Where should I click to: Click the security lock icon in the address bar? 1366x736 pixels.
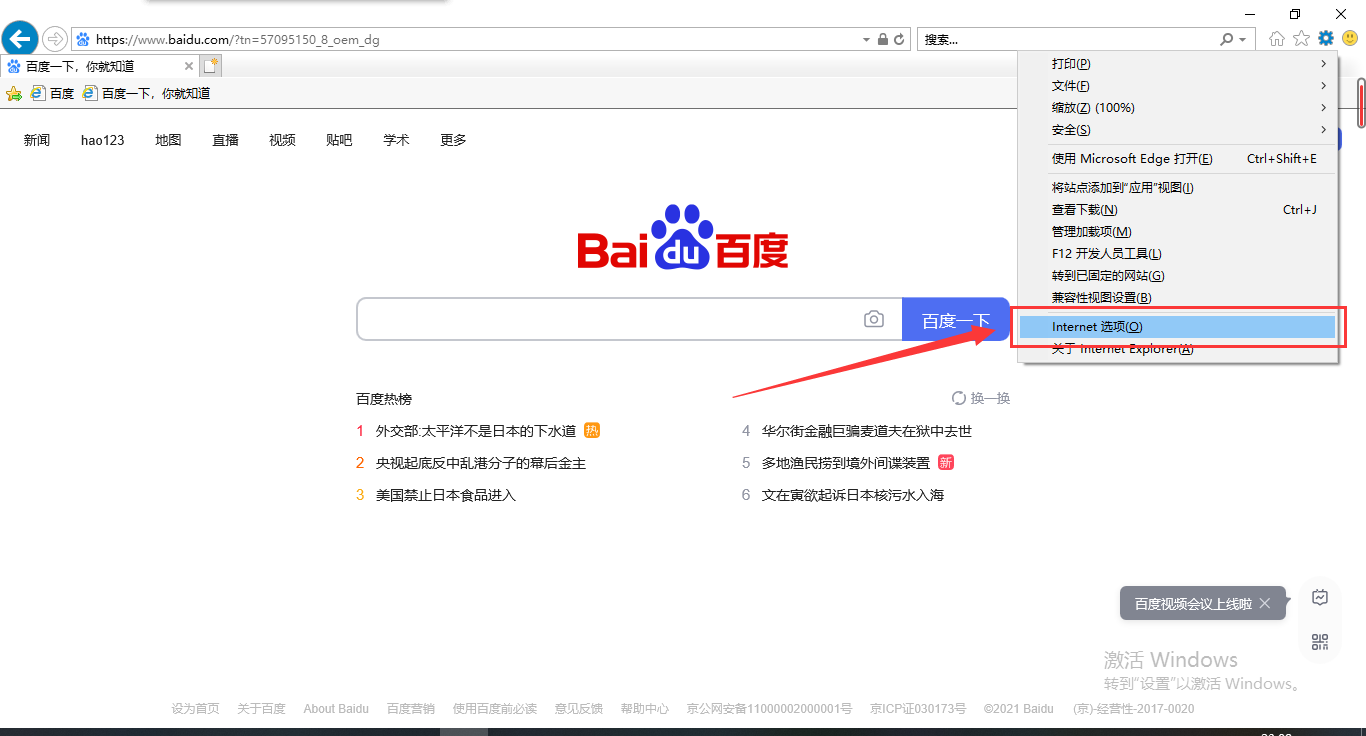point(882,38)
